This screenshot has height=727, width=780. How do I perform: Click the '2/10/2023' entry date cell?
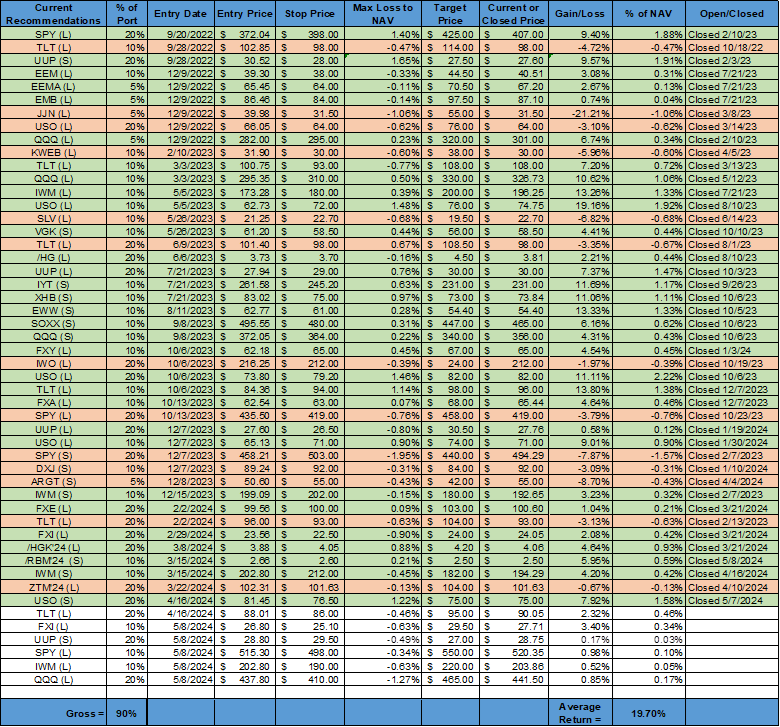181,153
